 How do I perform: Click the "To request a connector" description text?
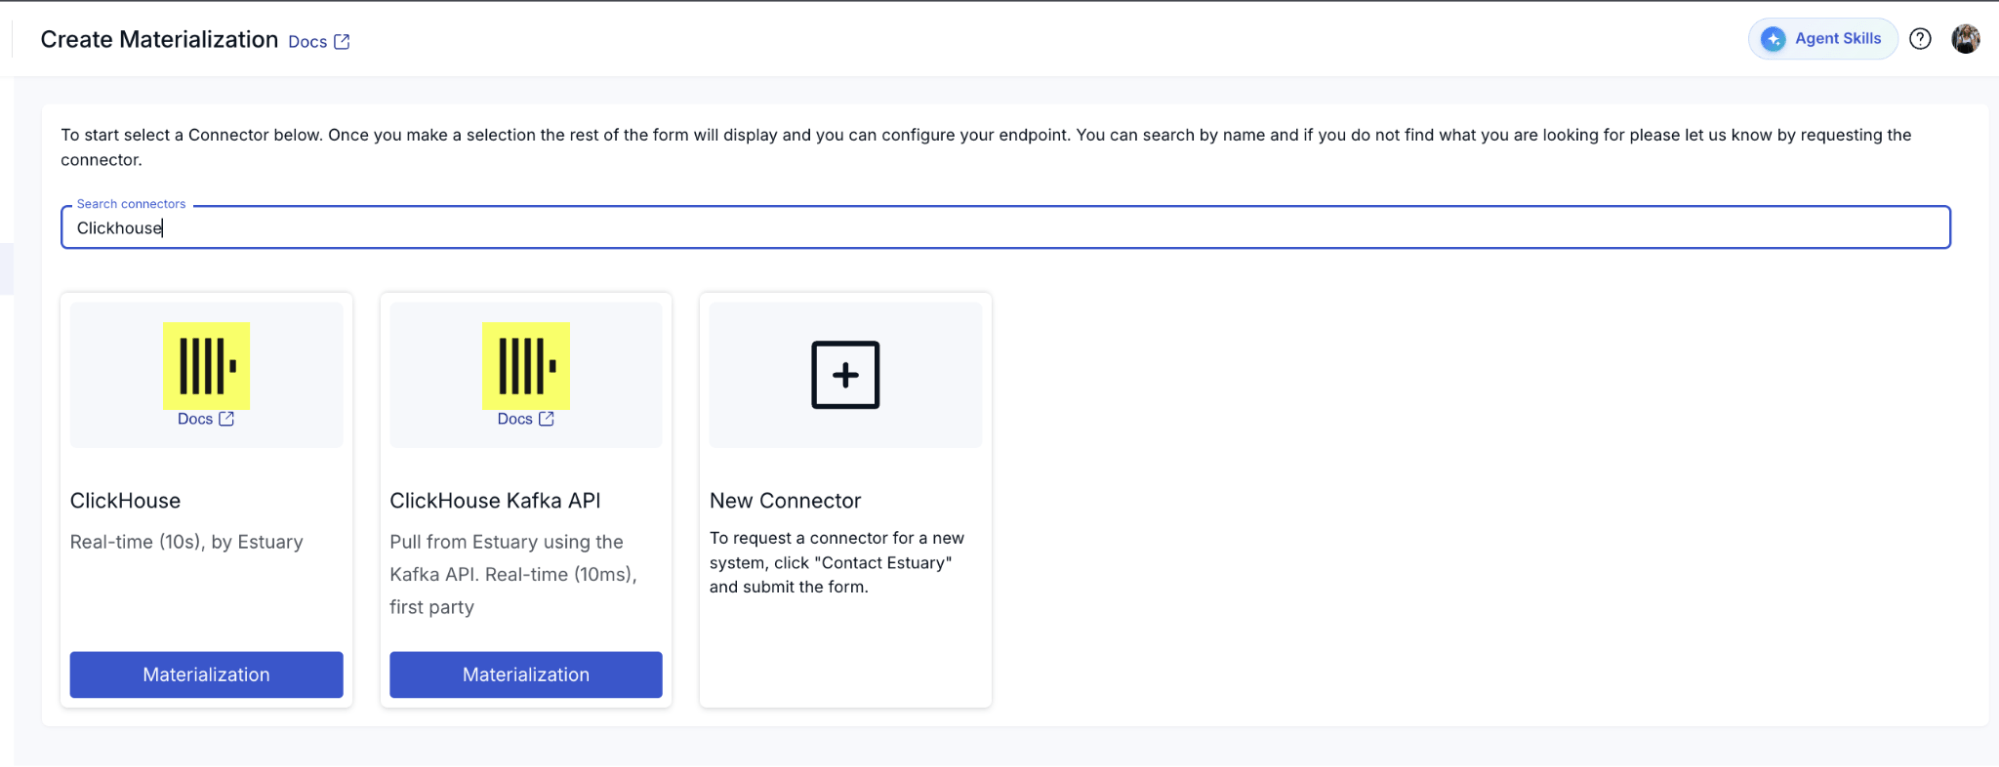click(837, 563)
